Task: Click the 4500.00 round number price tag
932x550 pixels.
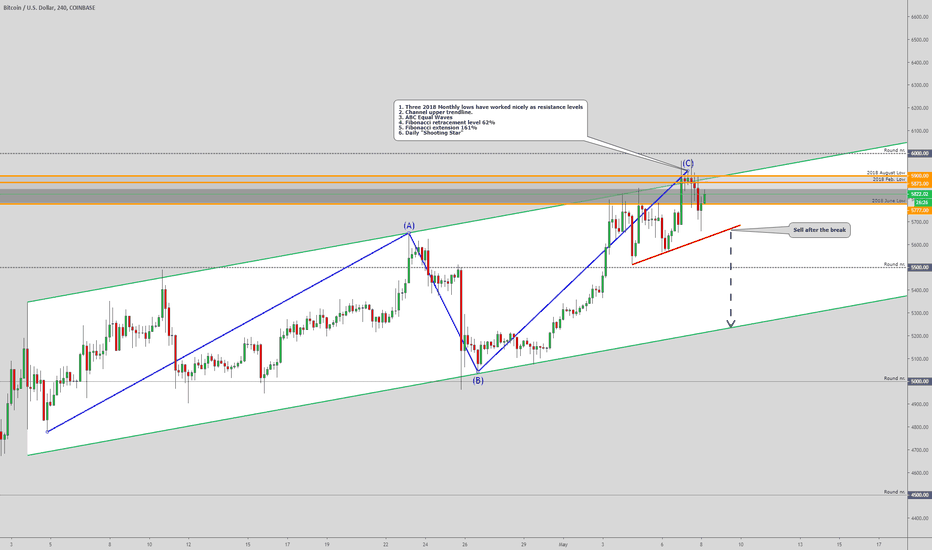Action: (920, 495)
